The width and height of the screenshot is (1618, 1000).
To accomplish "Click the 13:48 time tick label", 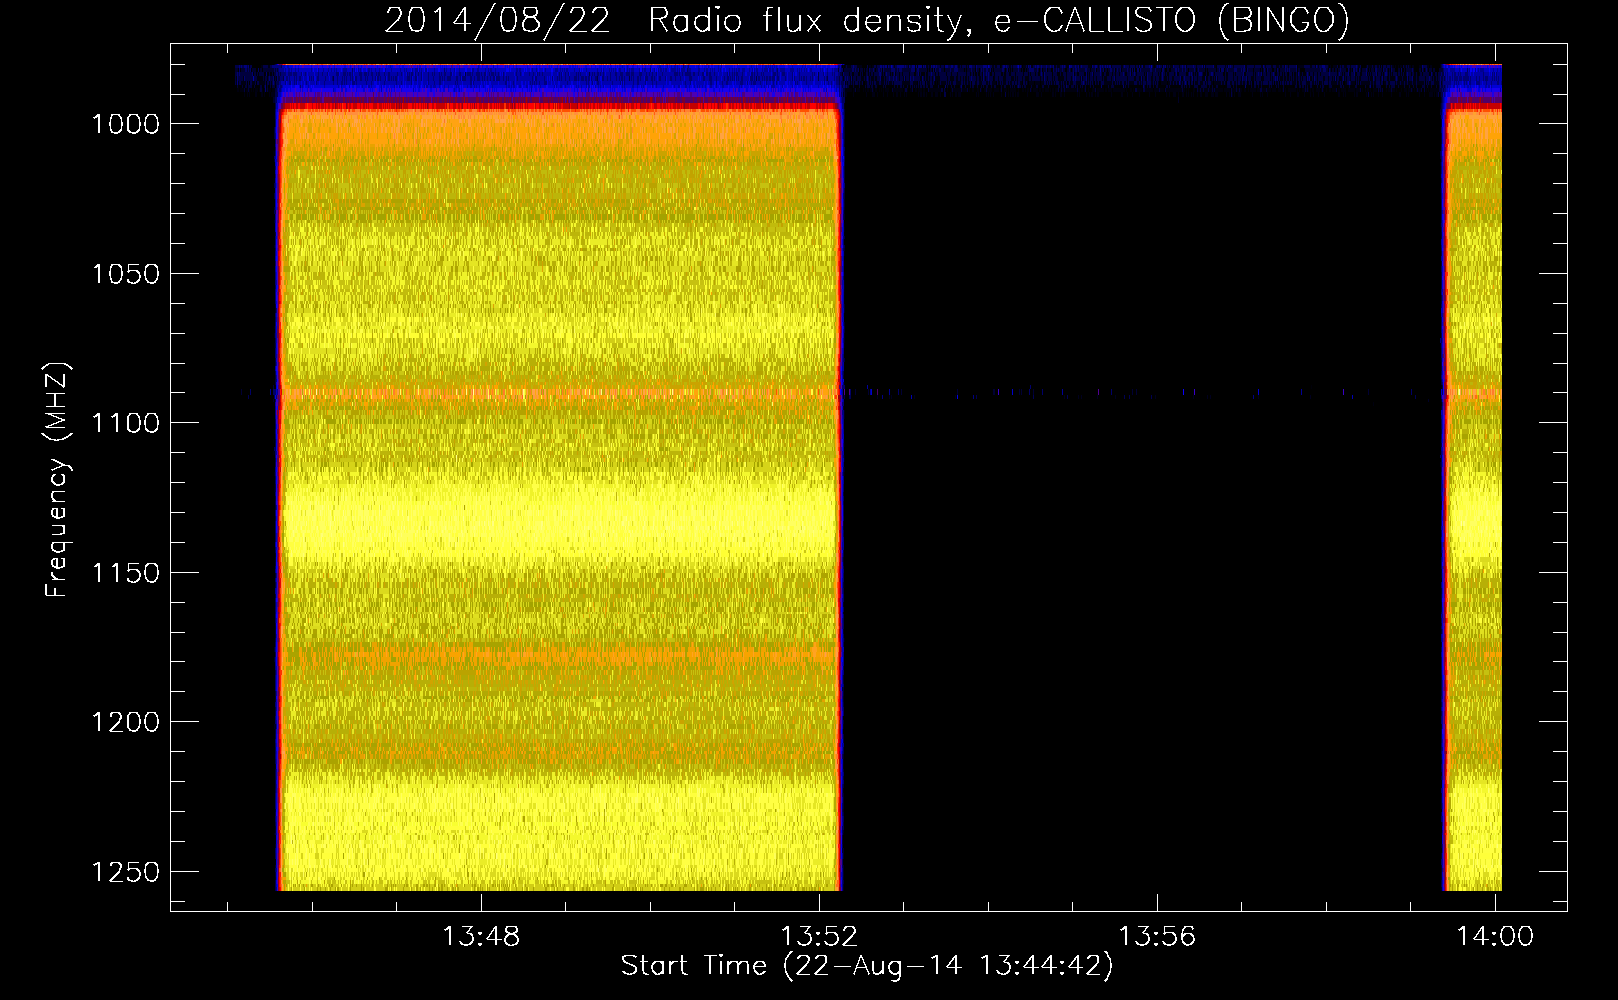I will (x=482, y=937).
